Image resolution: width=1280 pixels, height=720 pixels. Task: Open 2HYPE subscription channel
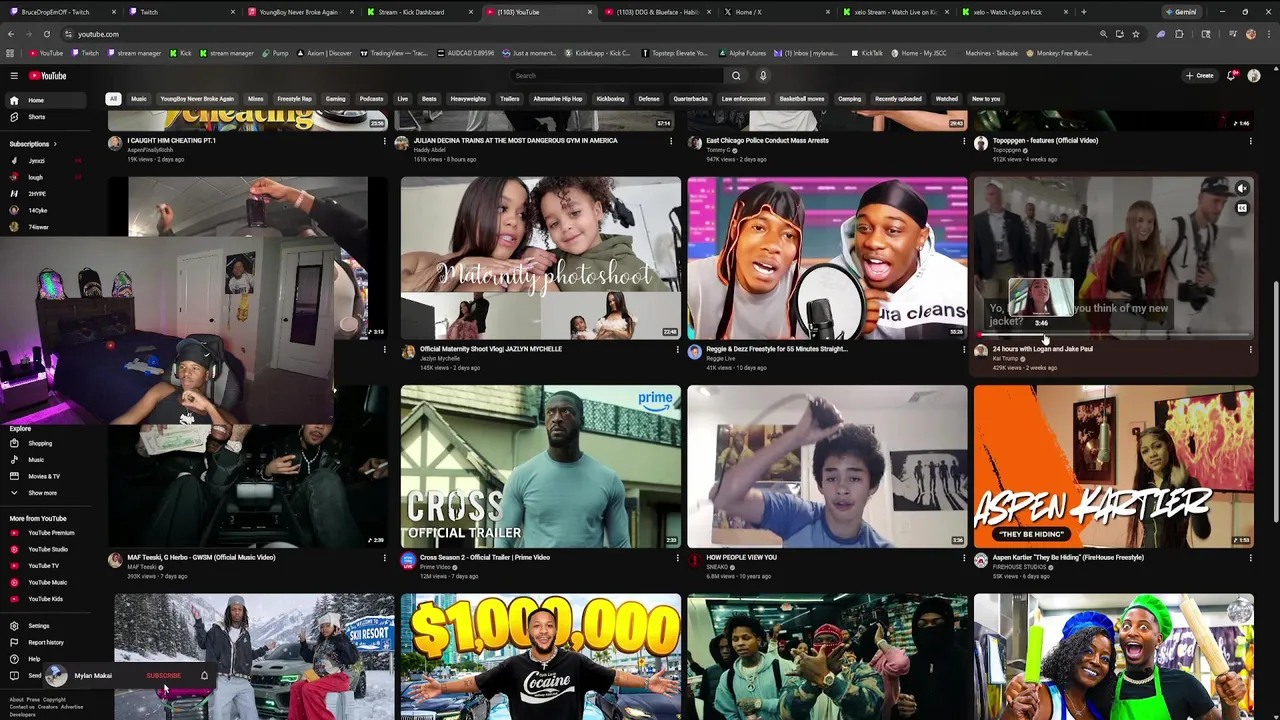click(x=45, y=194)
